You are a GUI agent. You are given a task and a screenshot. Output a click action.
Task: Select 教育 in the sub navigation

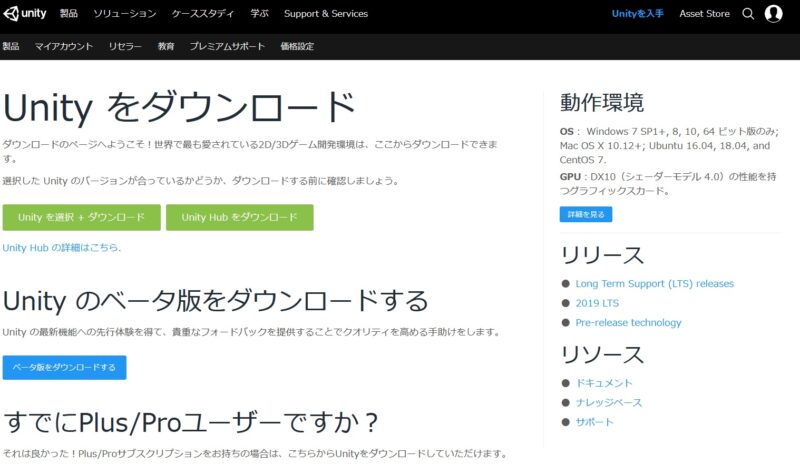[166, 46]
